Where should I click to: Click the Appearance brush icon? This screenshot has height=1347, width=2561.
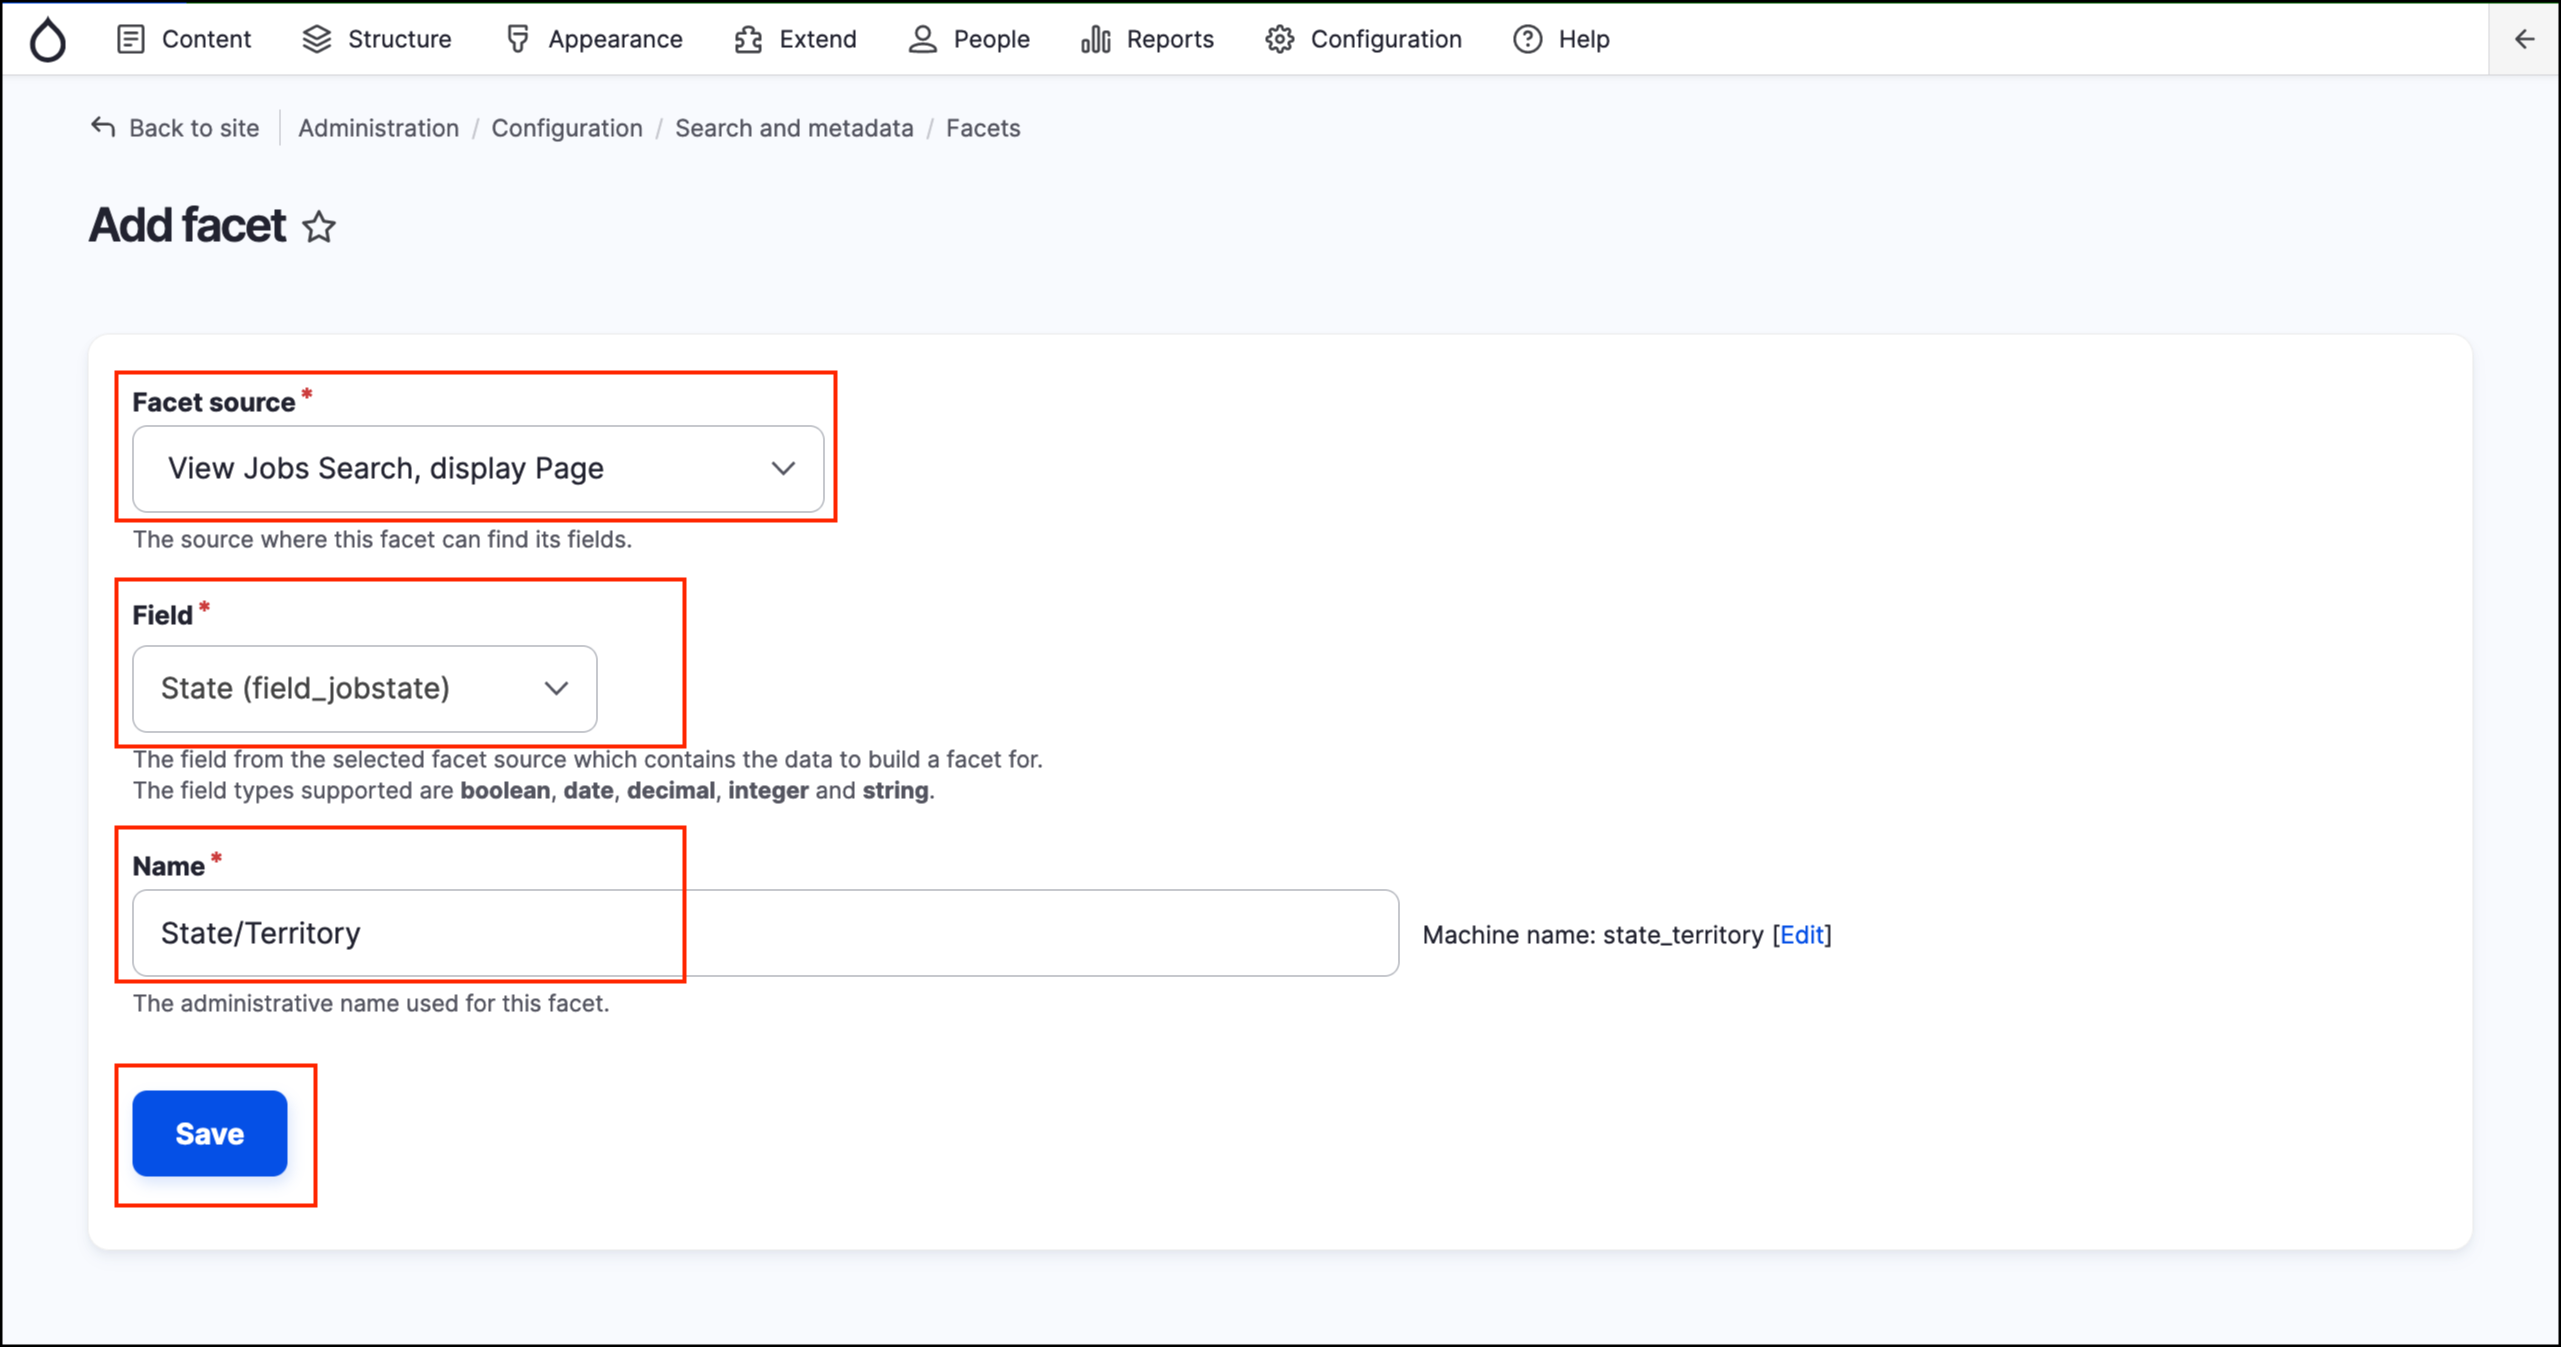click(517, 39)
